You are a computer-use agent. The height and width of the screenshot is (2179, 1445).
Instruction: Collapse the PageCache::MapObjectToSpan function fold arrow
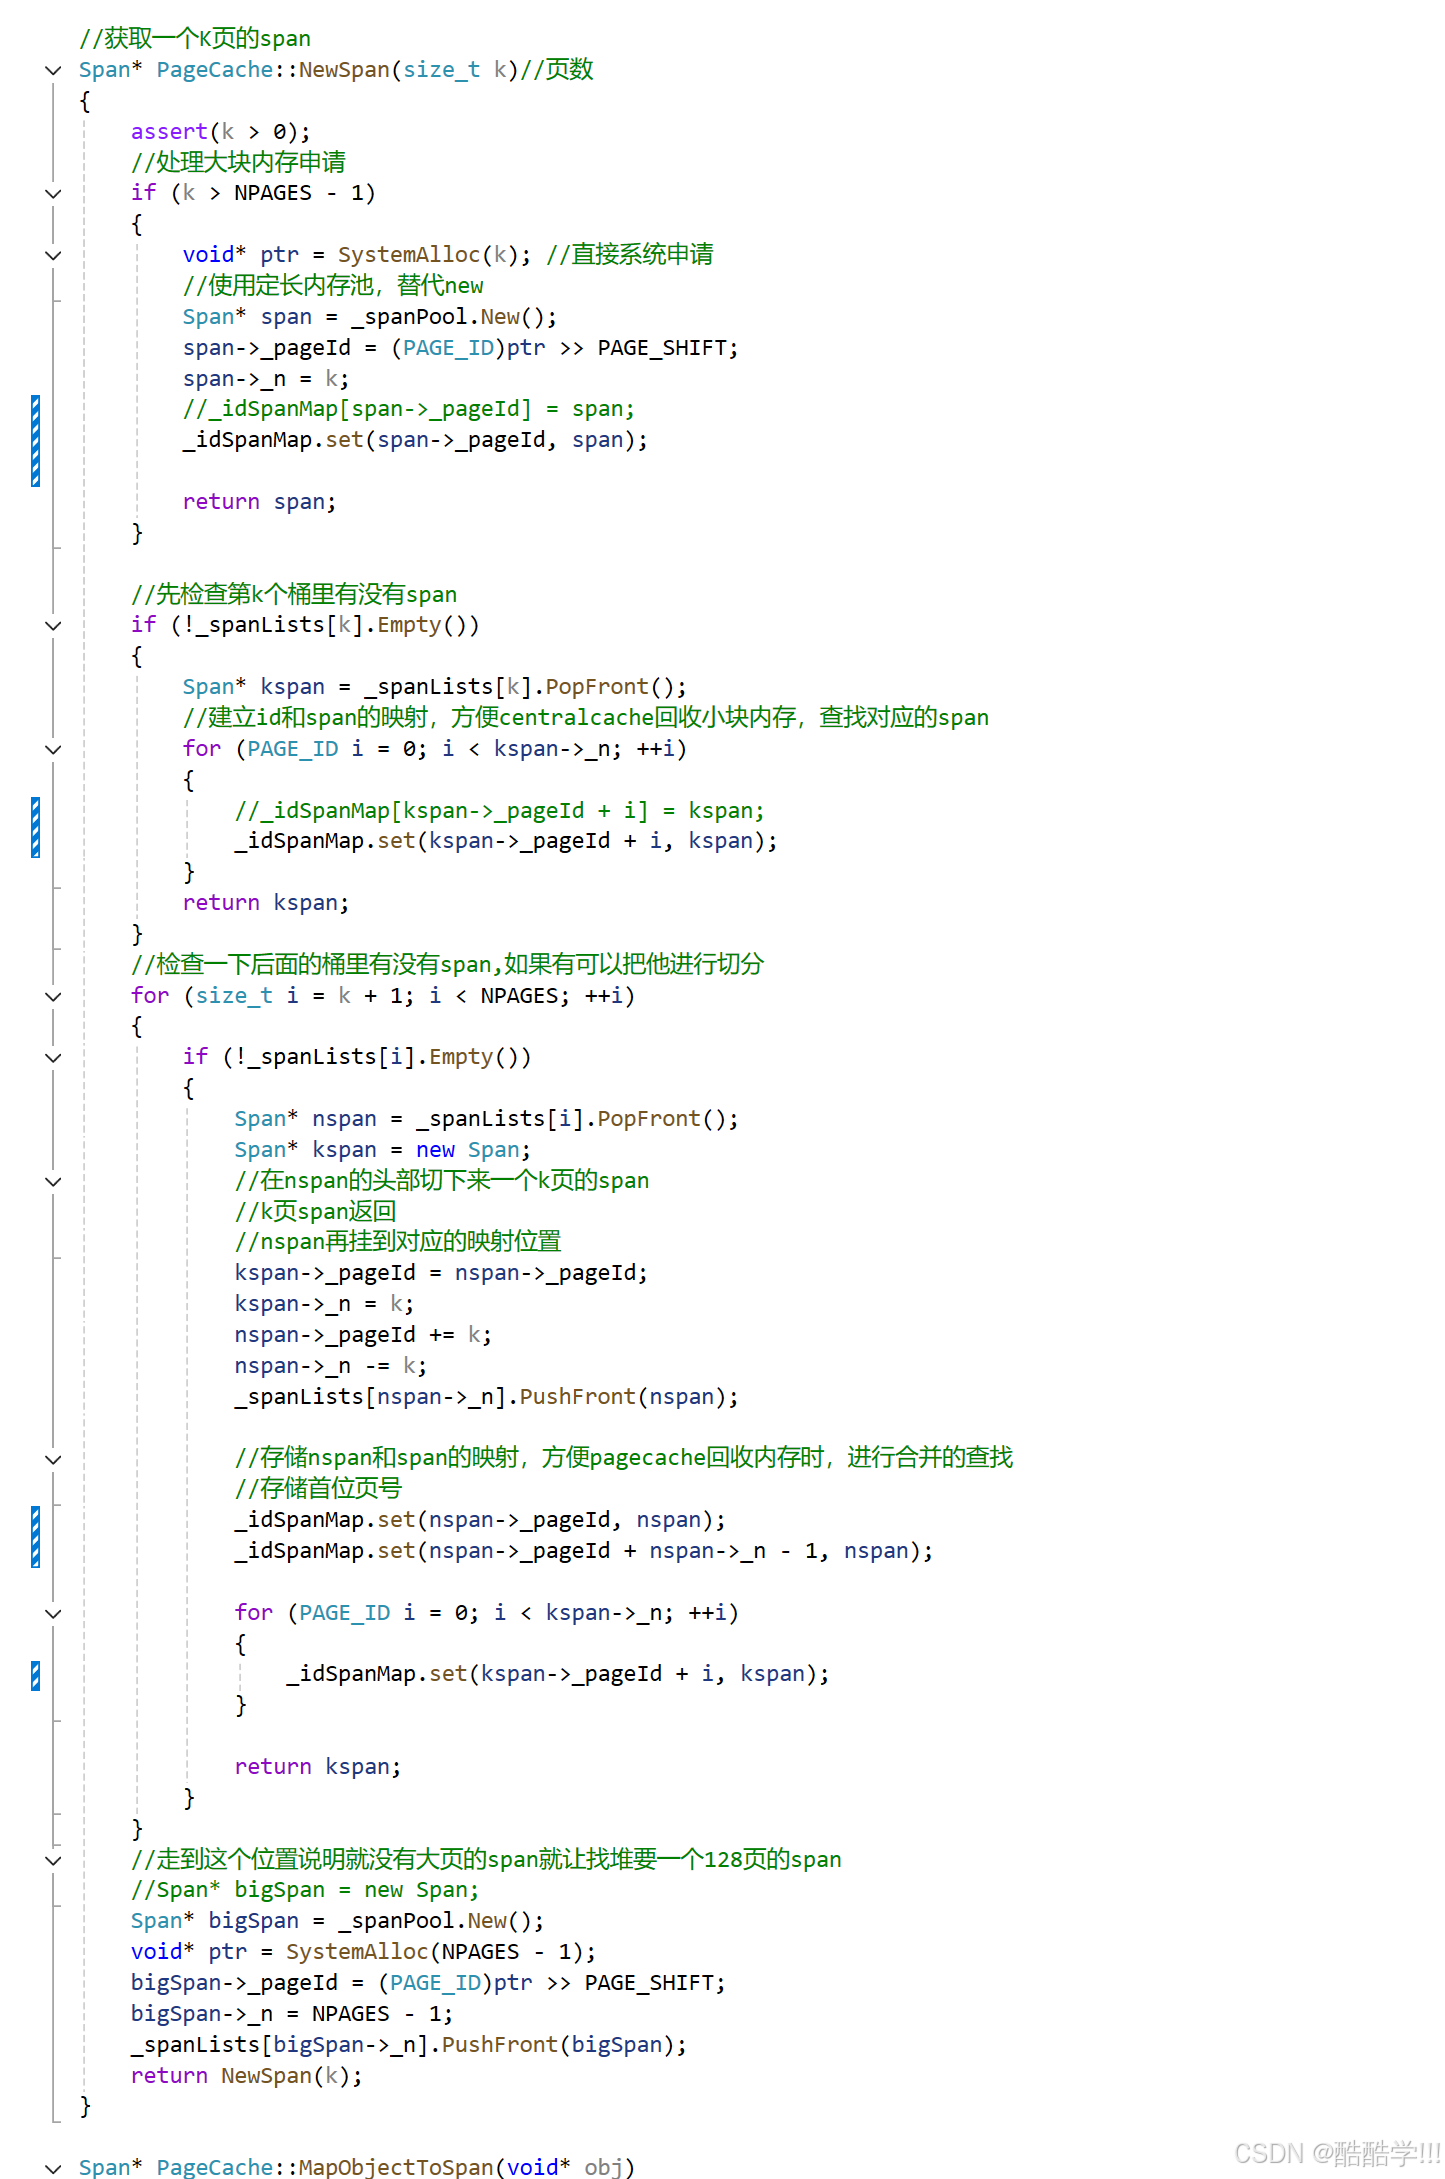[x=54, y=2168]
